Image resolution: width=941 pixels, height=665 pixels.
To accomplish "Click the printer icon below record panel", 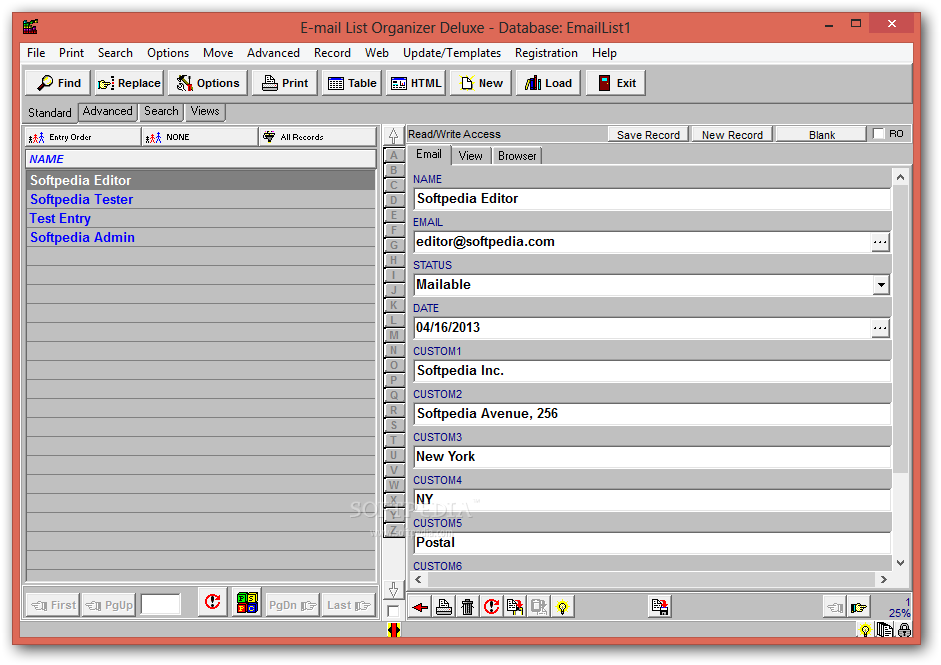I will pos(444,607).
